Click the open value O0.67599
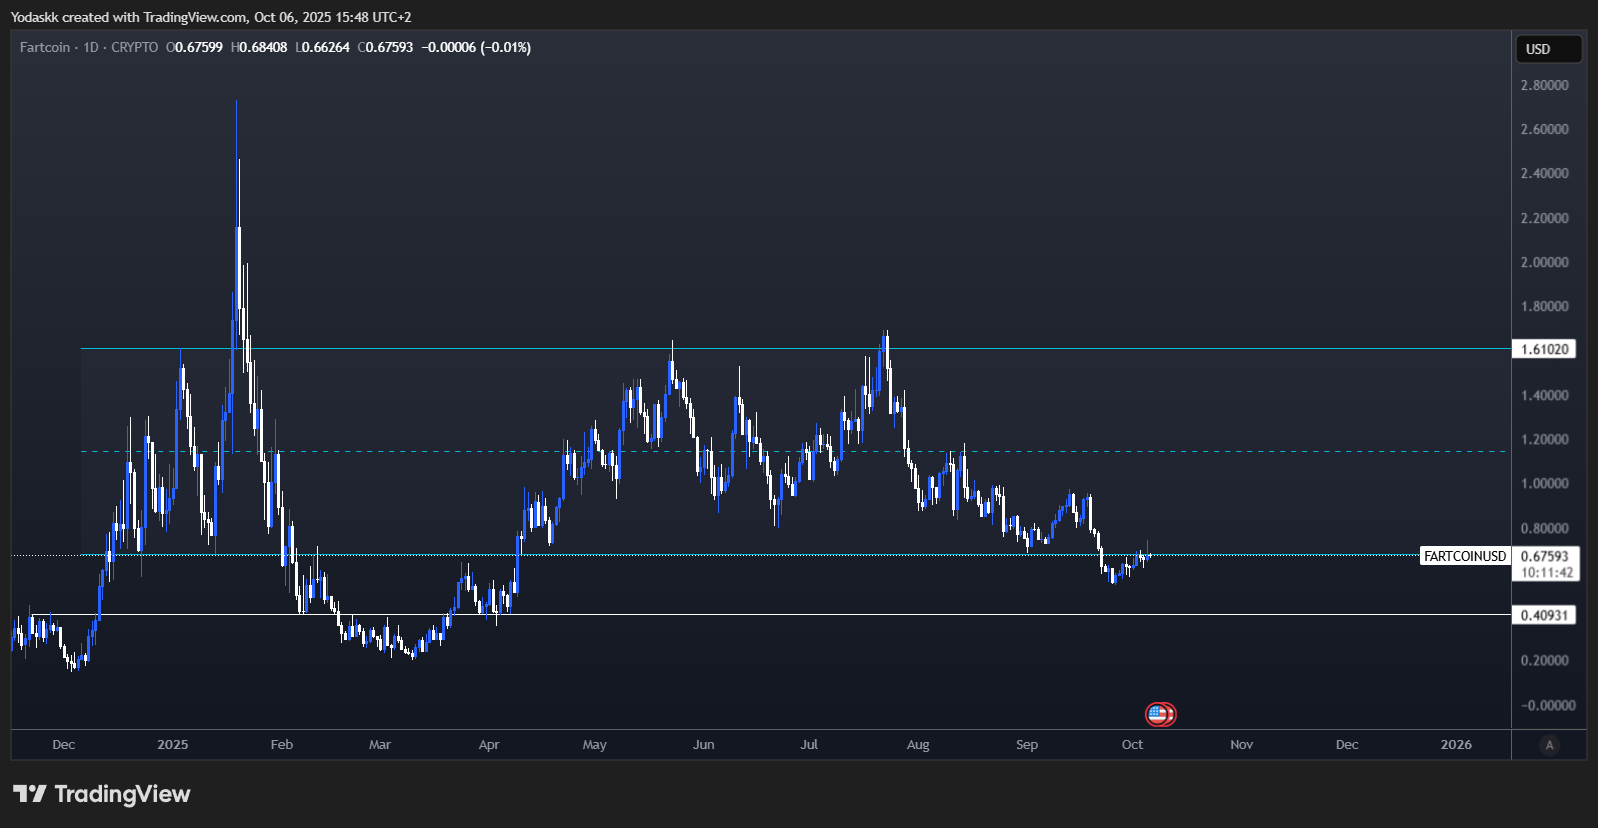 [x=194, y=47]
